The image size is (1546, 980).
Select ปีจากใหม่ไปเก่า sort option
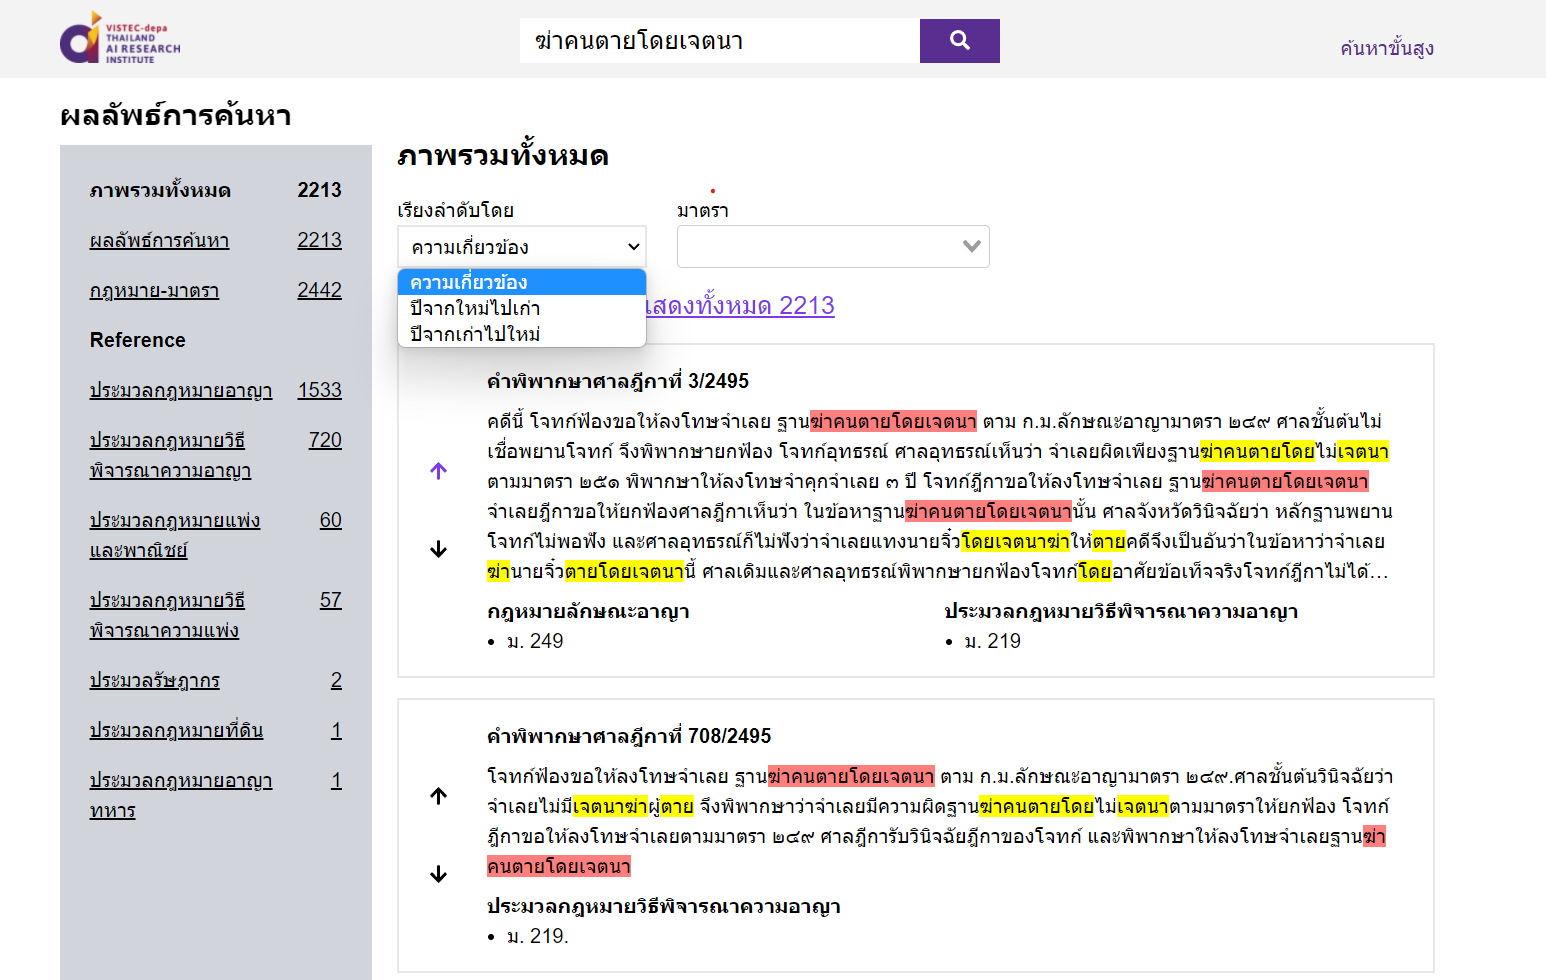pyautogui.click(x=475, y=308)
